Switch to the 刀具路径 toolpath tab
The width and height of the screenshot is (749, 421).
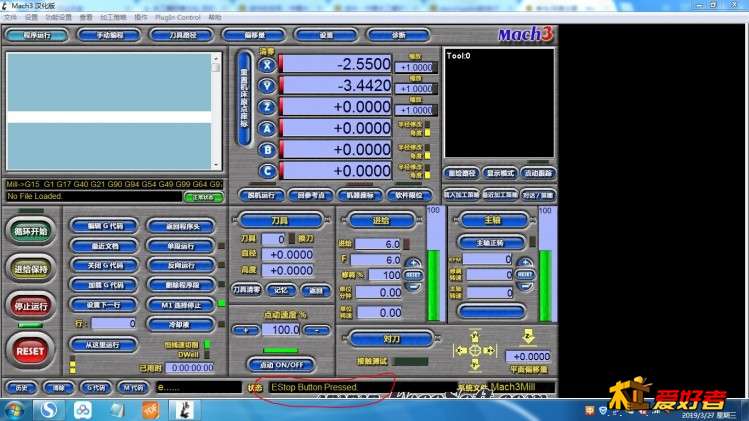(x=182, y=35)
